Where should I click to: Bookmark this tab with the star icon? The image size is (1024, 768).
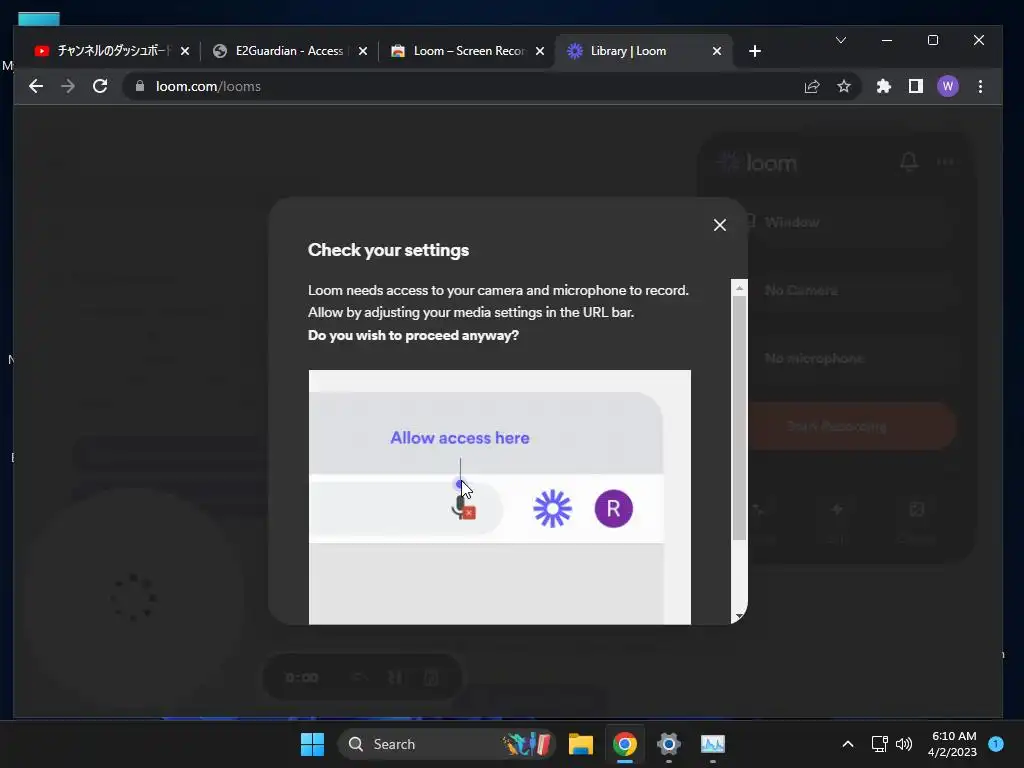844,86
